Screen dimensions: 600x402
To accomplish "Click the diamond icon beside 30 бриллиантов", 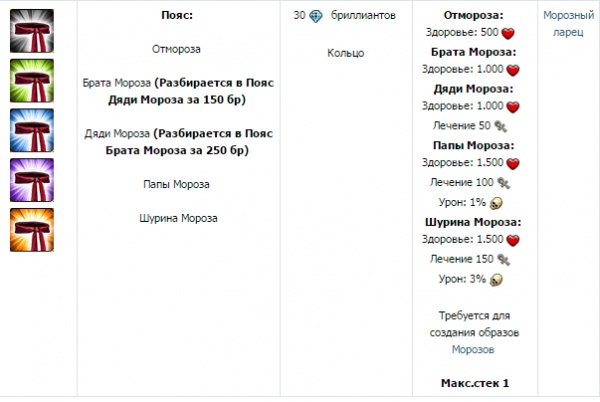I will pos(317,17).
